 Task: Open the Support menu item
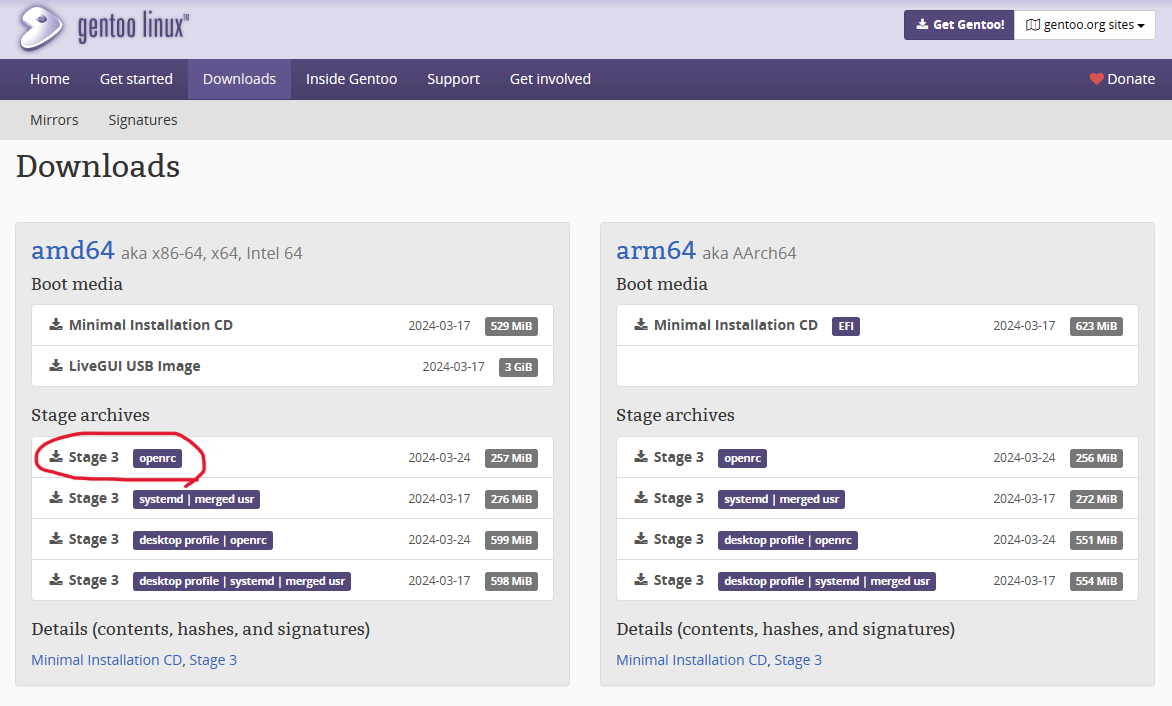pos(453,79)
